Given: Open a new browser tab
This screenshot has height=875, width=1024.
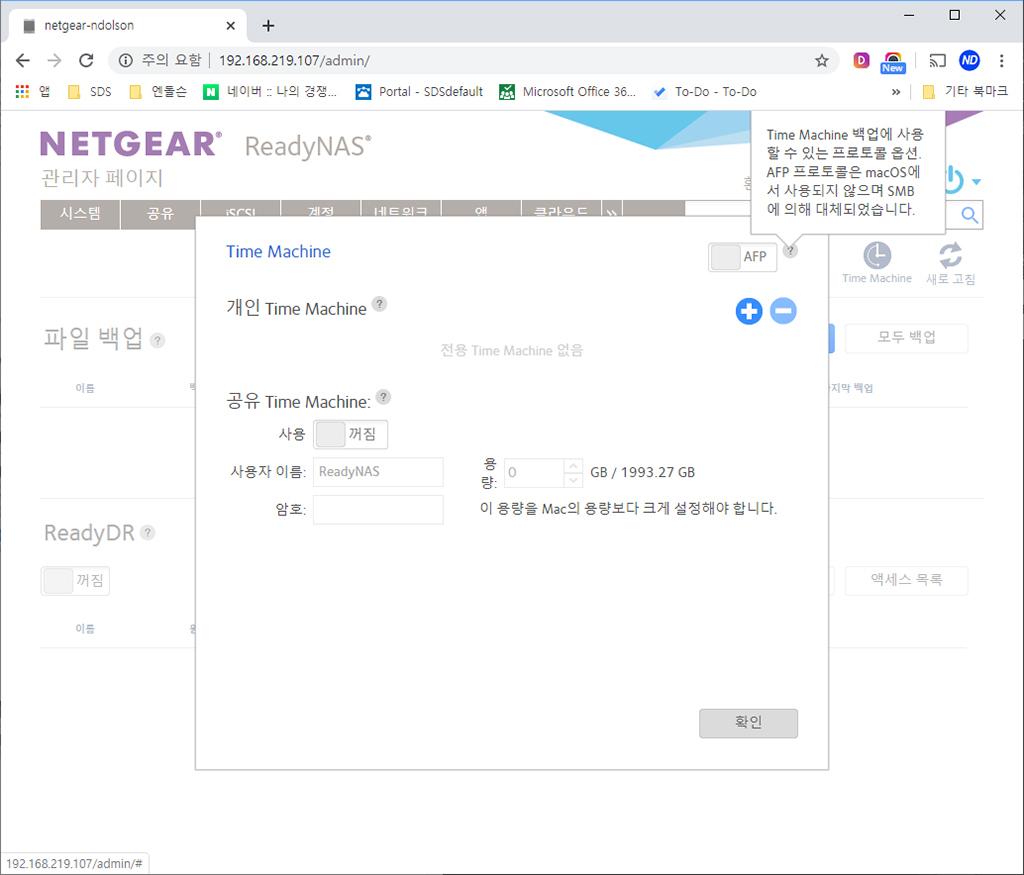Looking at the screenshot, I should pos(268,25).
